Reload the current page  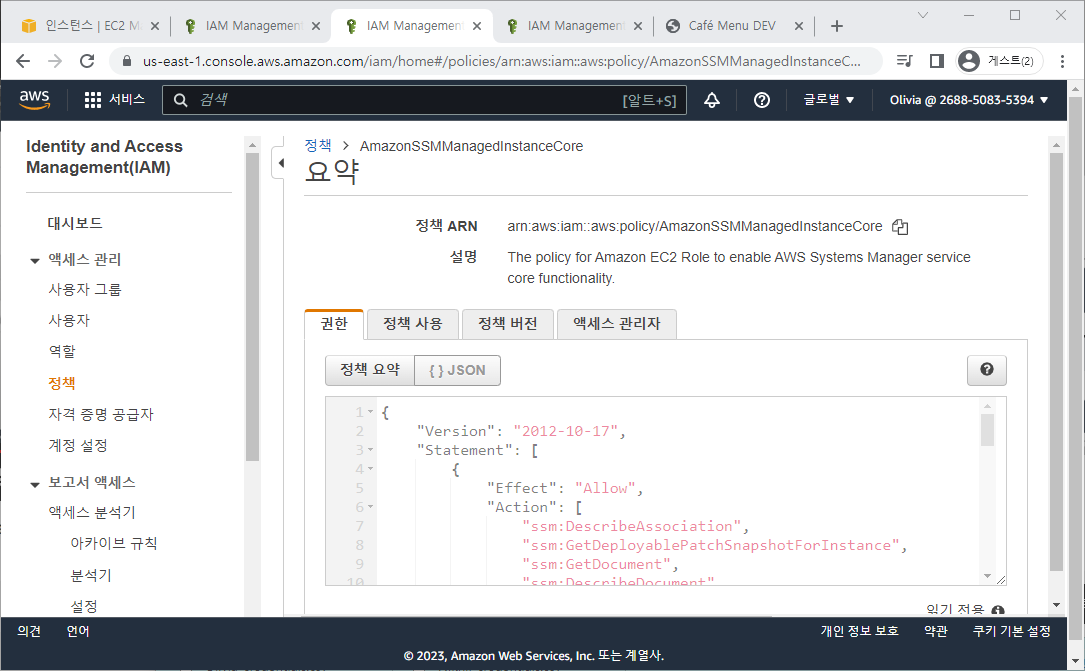86,61
